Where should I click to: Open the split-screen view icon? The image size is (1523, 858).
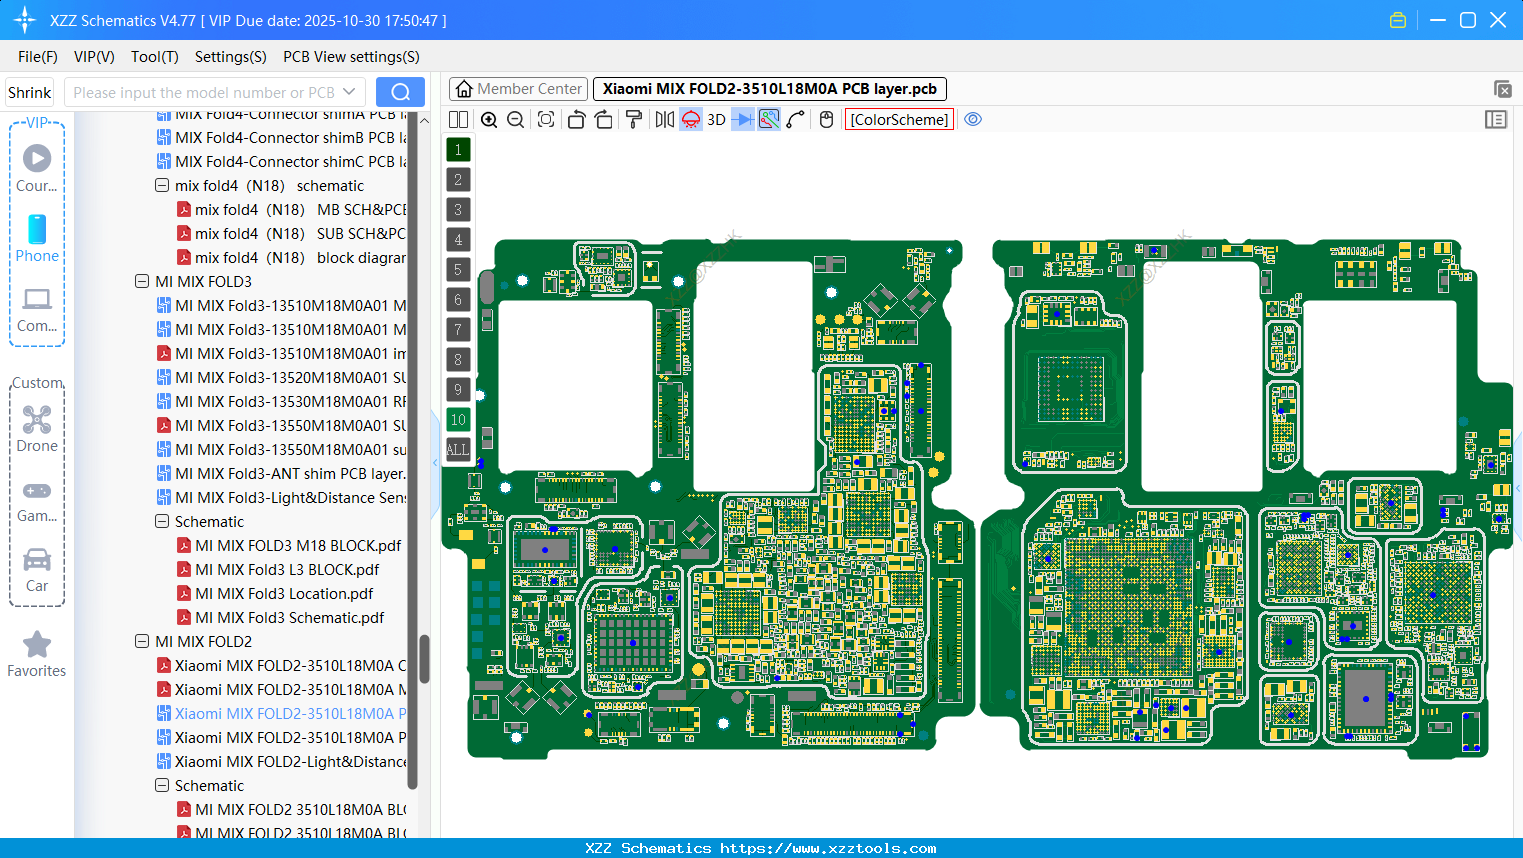[x=457, y=119]
